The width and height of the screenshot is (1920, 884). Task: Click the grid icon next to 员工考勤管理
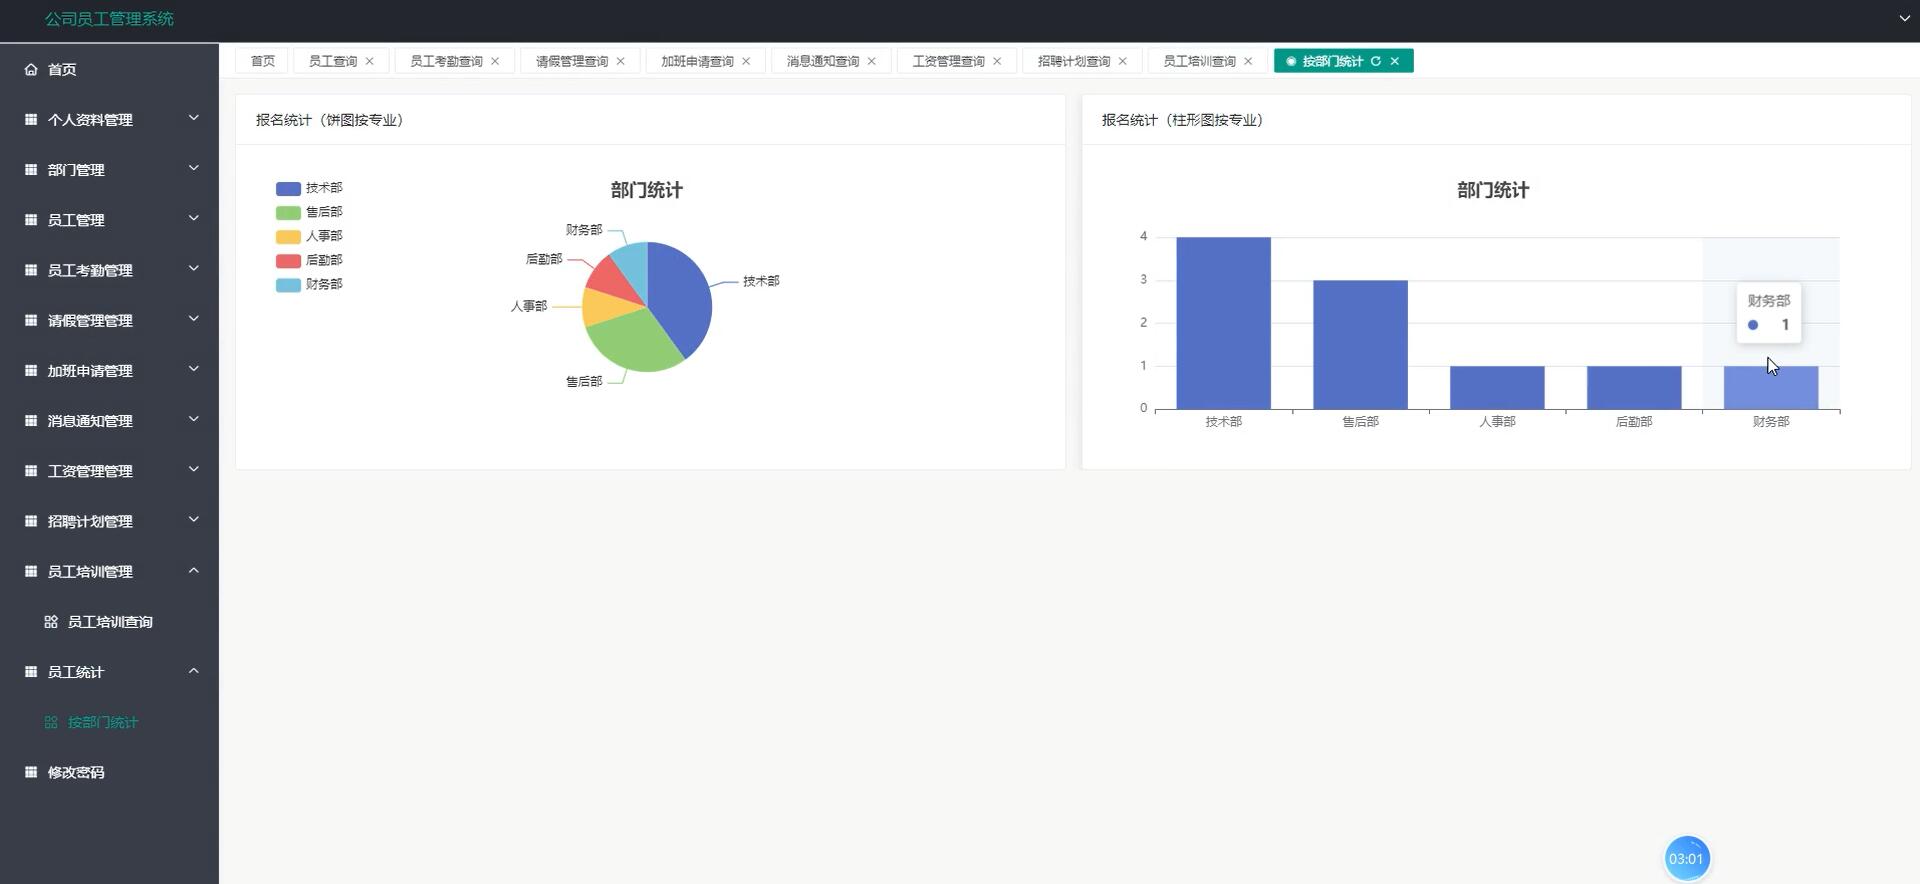click(x=31, y=270)
